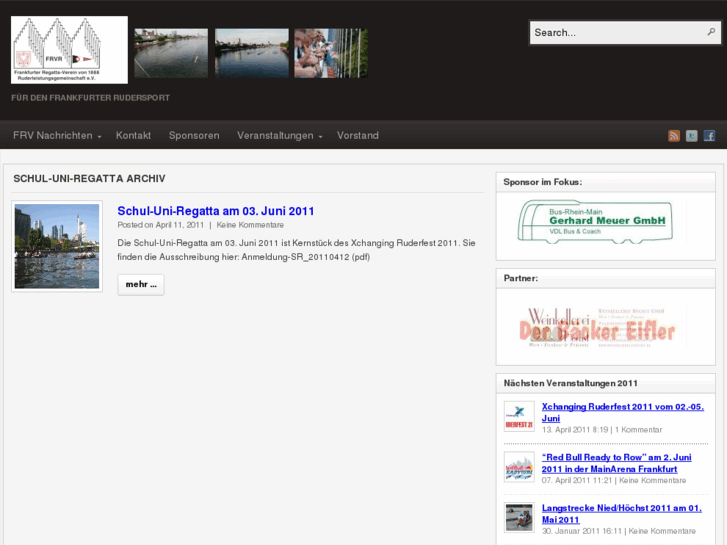Click the FÜR DEN FRANKFURTER RUDERSPORT tagline
Viewport: 727px width, 545px height.
tap(90, 98)
